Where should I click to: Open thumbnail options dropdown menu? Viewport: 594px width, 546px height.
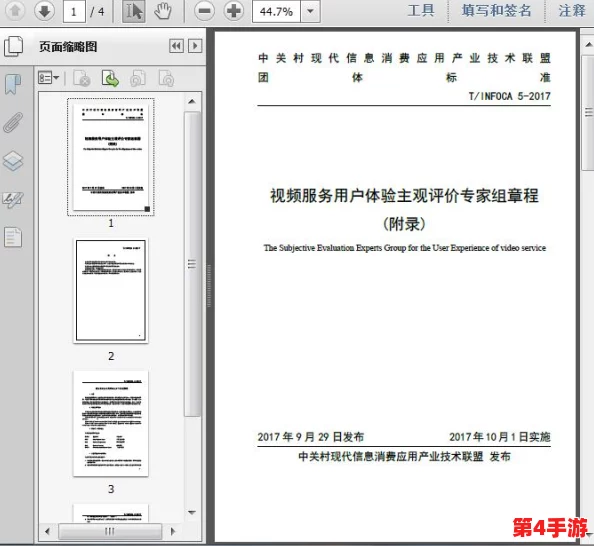48,78
